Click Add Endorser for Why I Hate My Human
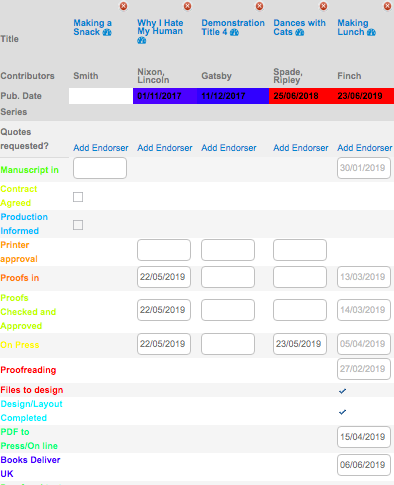 click(165, 148)
